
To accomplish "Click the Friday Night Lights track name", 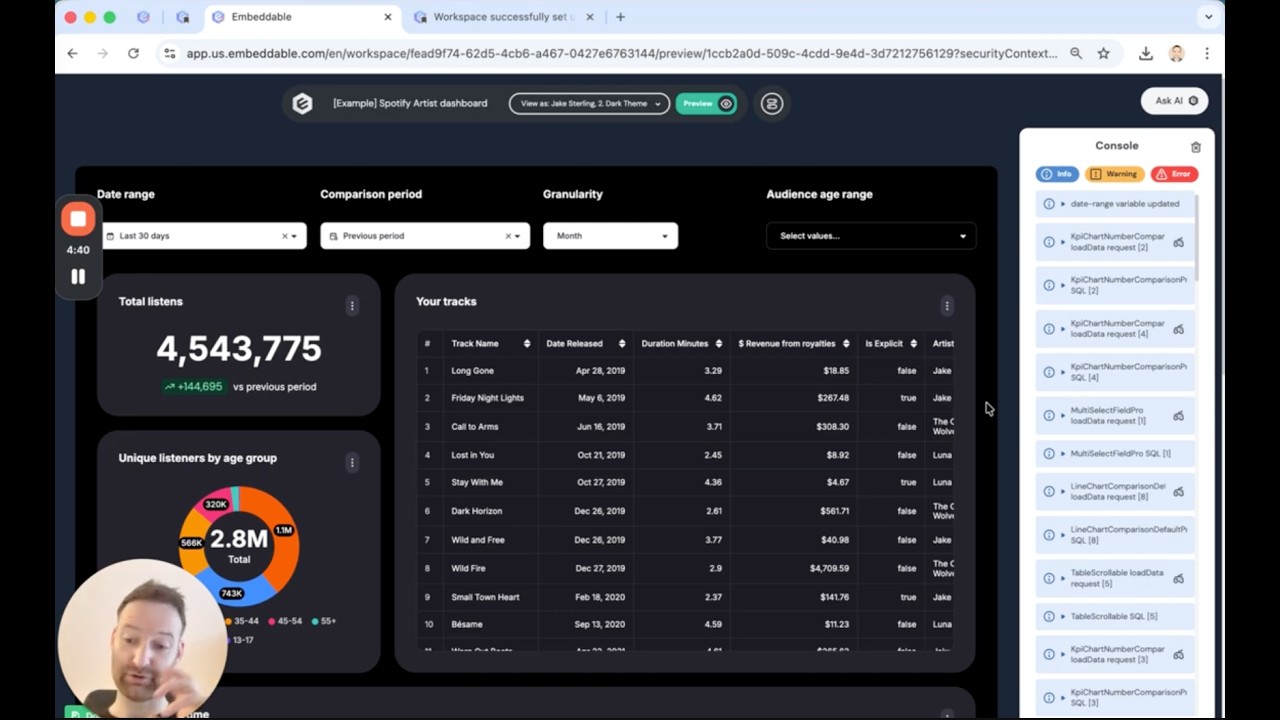I will pos(487,398).
